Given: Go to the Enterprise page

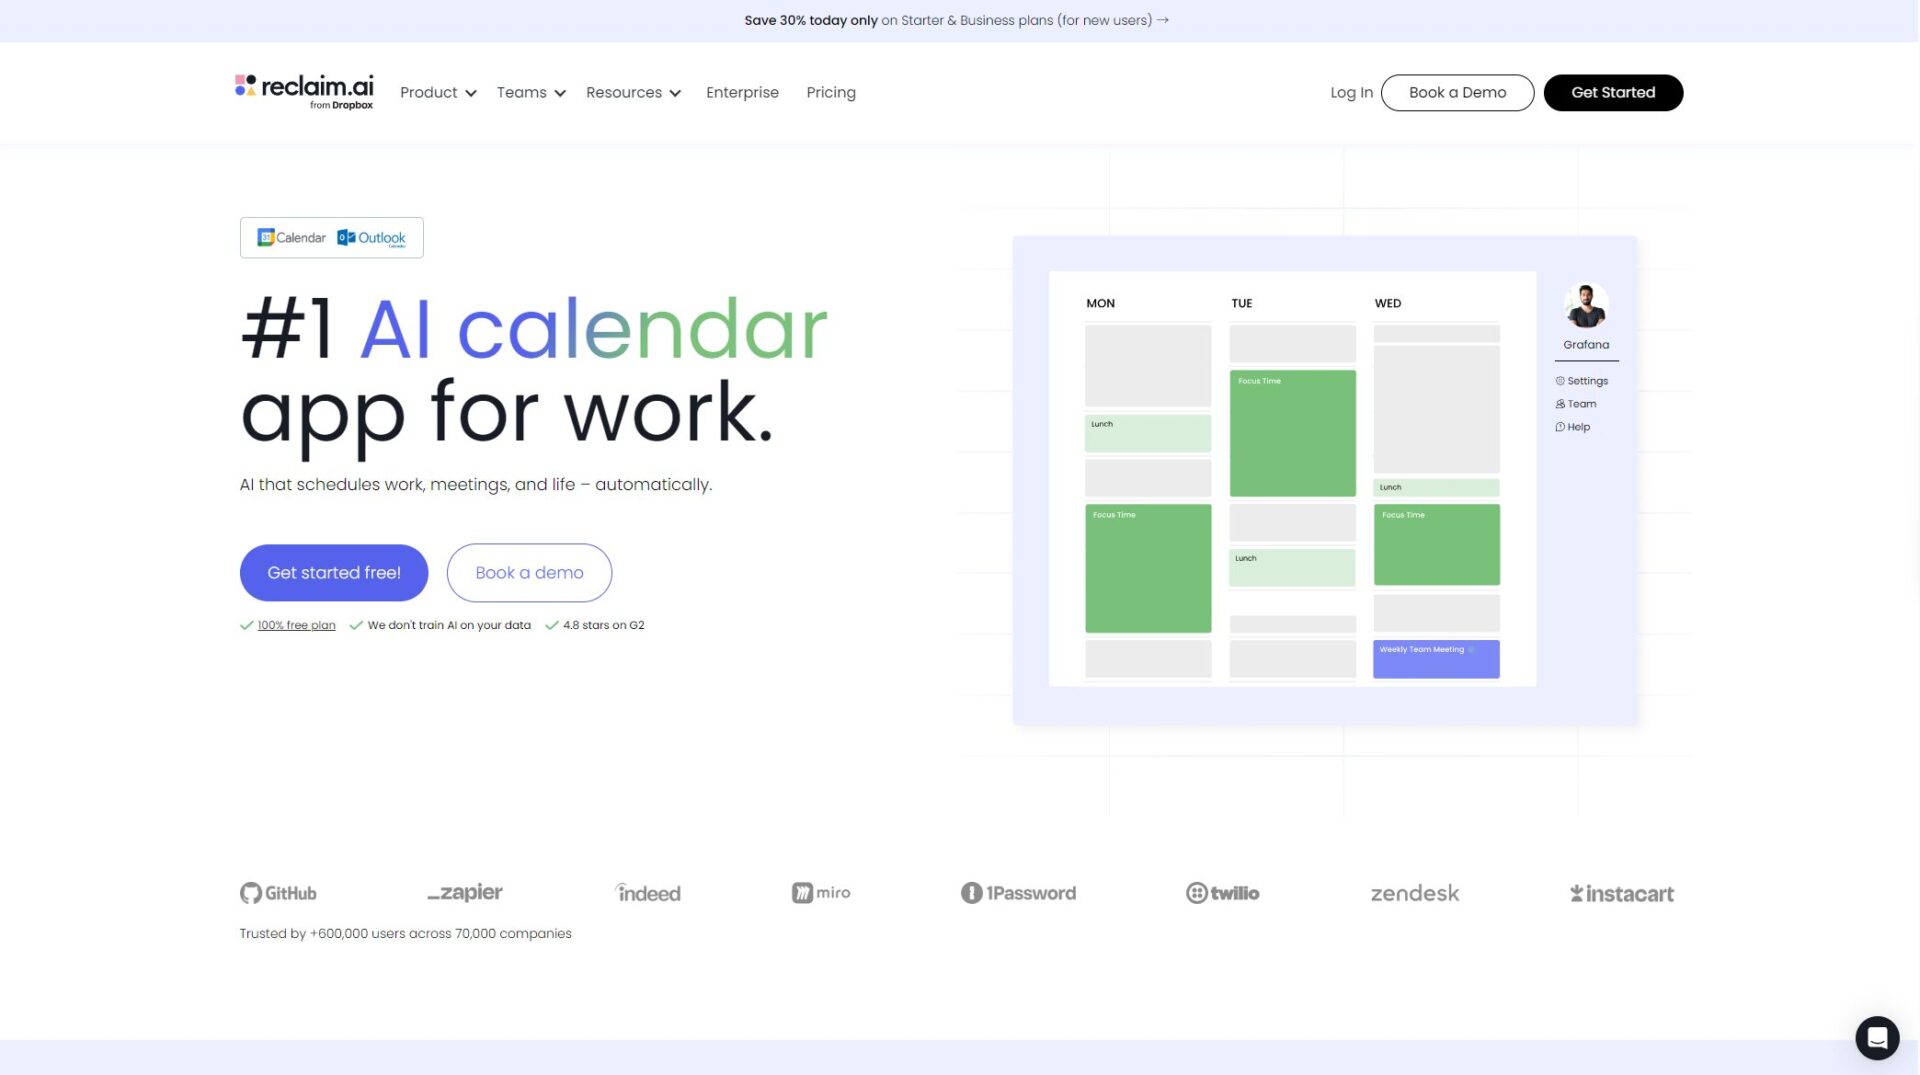Looking at the screenshot, I should (x=742, y=92).
